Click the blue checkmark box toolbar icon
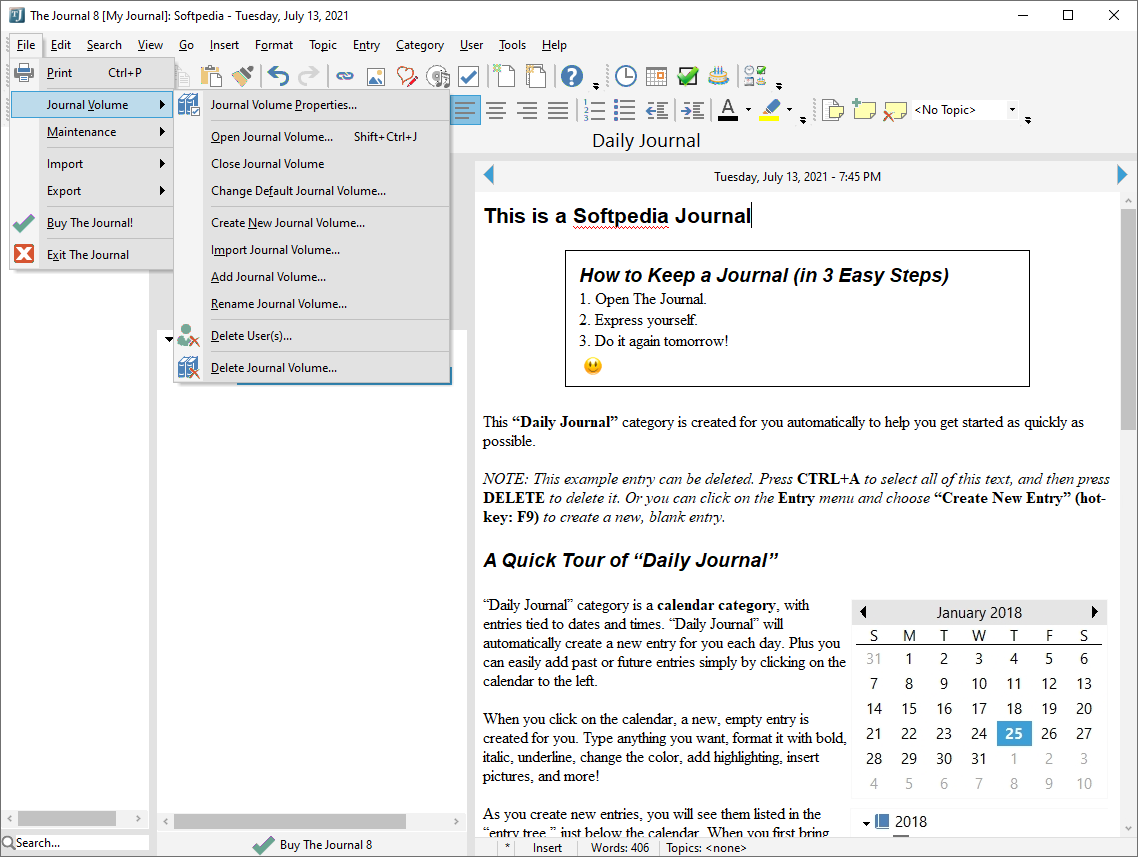Screen dimensions: 1138x857 (x=469, y=75)
